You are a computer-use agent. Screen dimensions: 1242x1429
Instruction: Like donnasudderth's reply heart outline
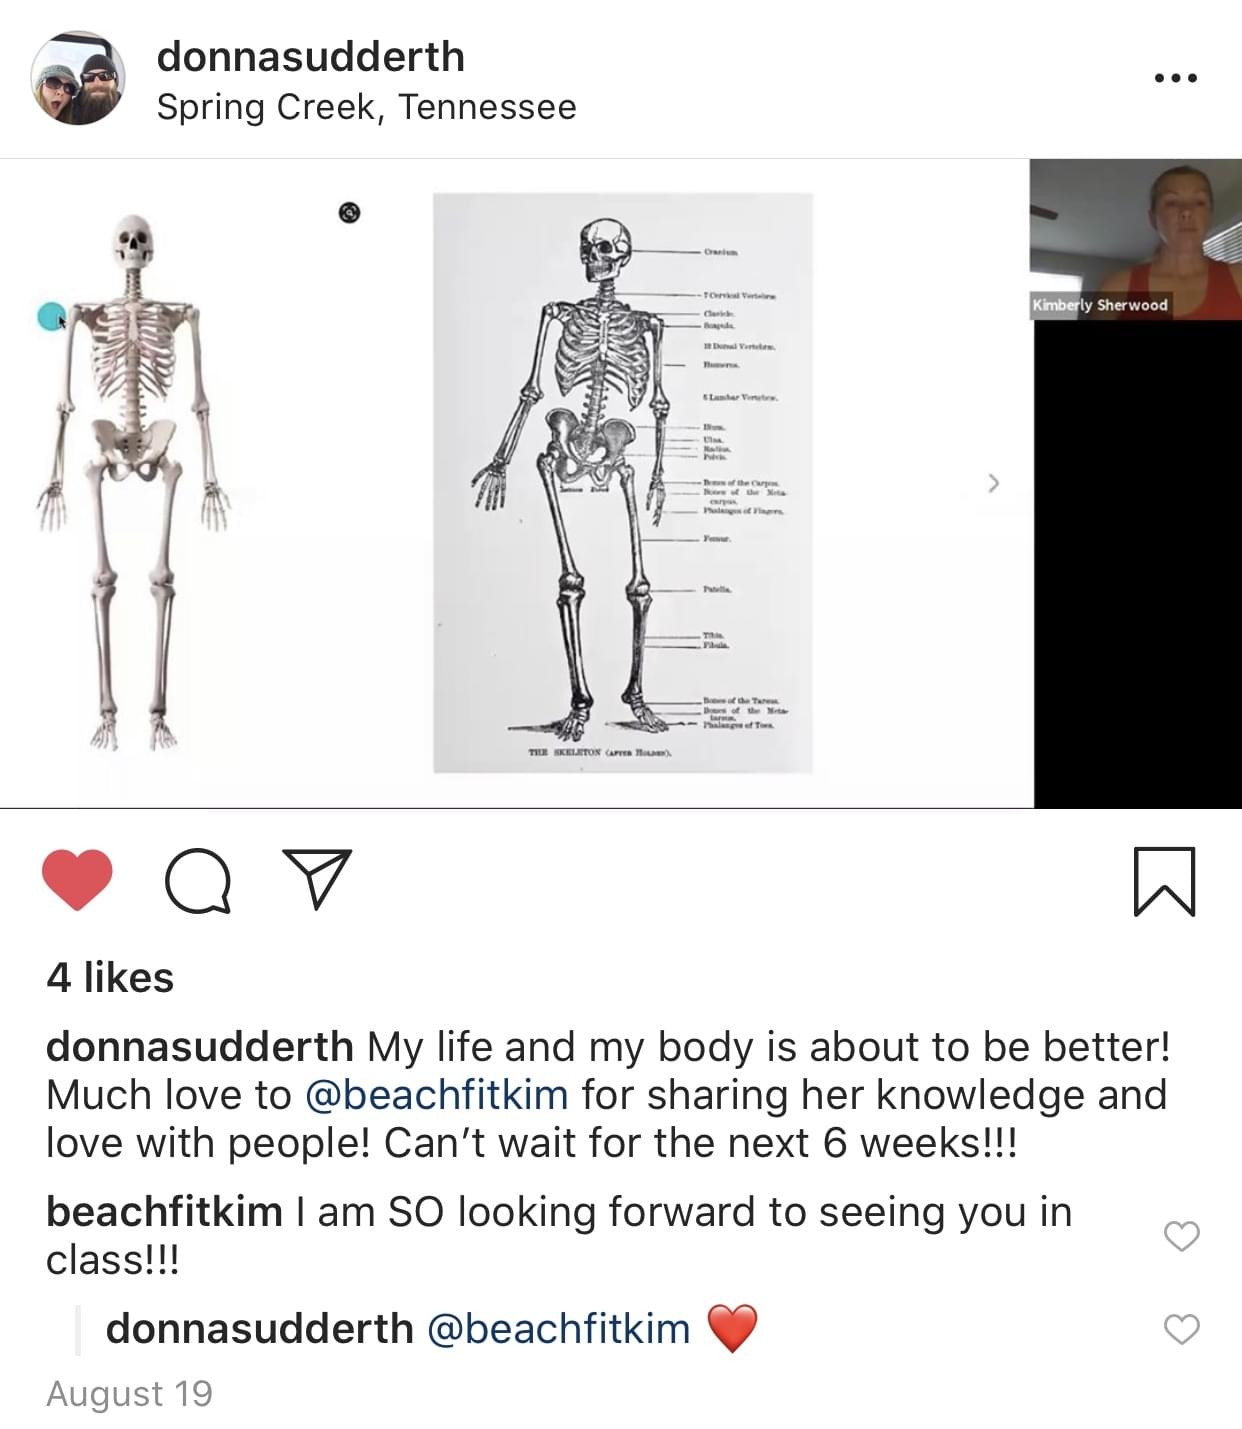1181,1329
